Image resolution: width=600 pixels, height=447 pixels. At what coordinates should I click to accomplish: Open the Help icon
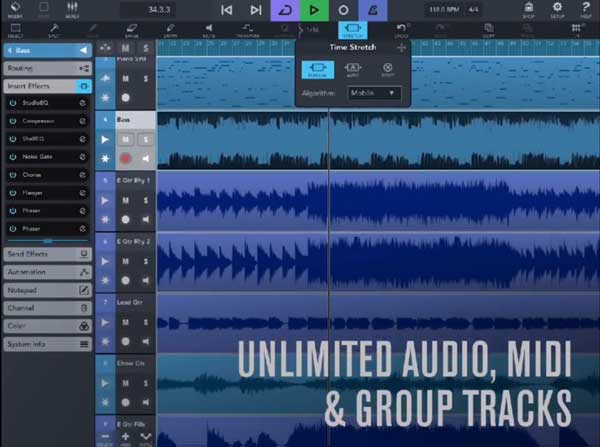tap(586, 11)
